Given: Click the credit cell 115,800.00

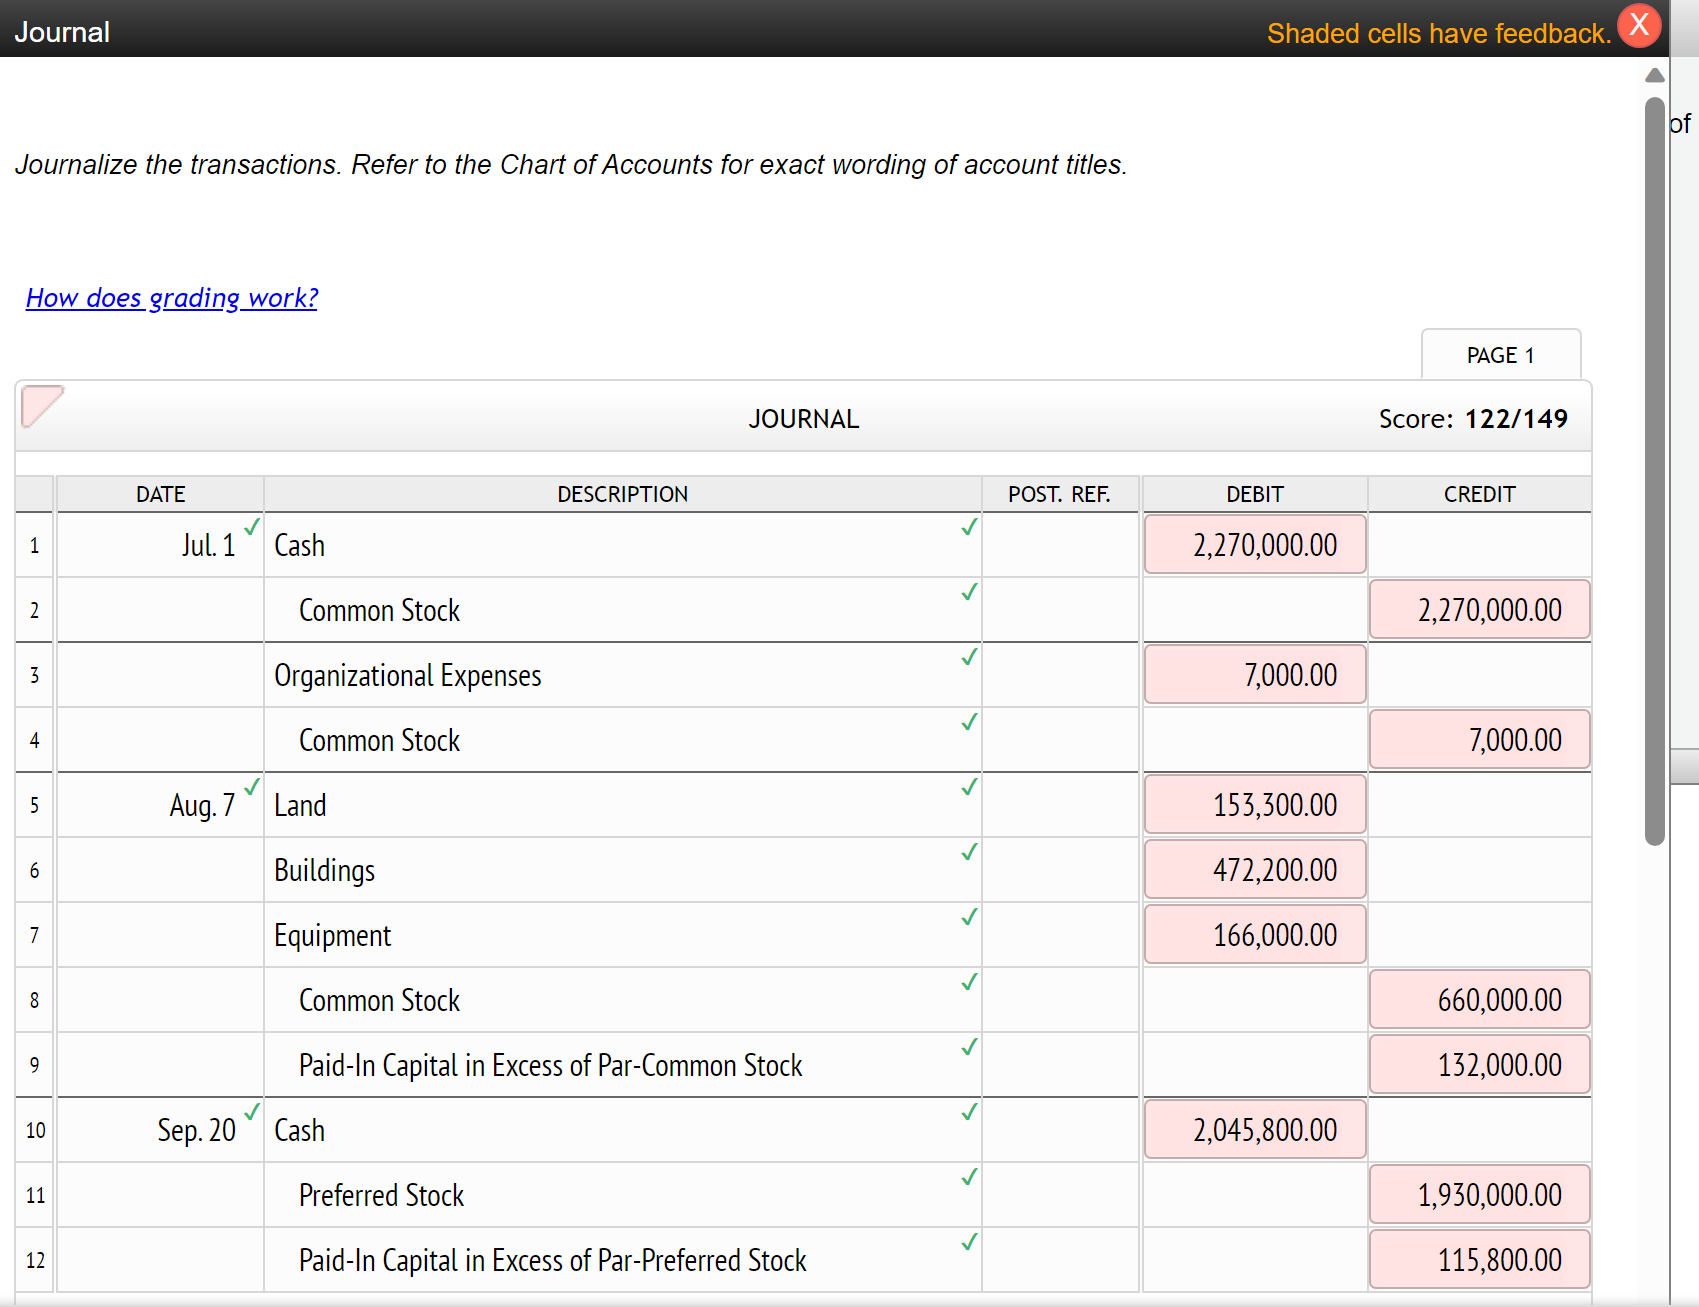Looking at the screenshot, I should [x=1480, y=1260].
